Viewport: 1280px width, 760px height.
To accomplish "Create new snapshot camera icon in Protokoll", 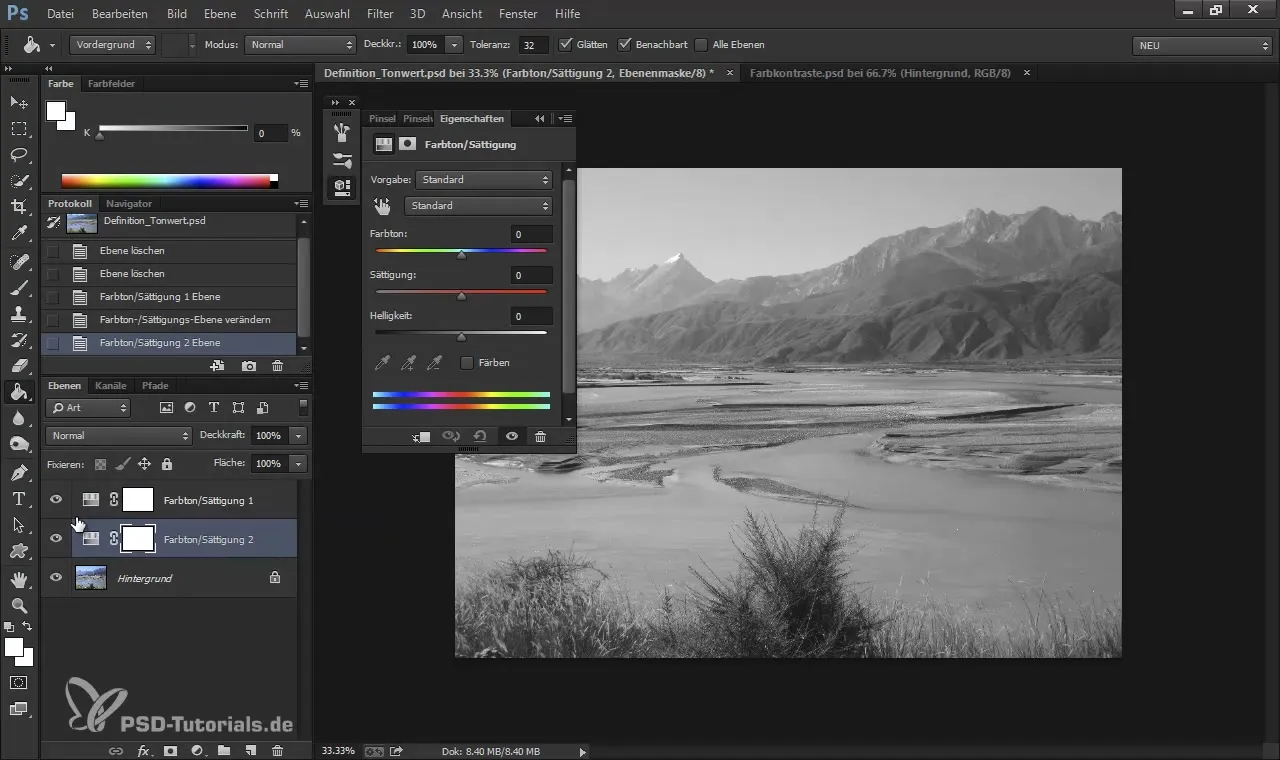I will (249, 366).
